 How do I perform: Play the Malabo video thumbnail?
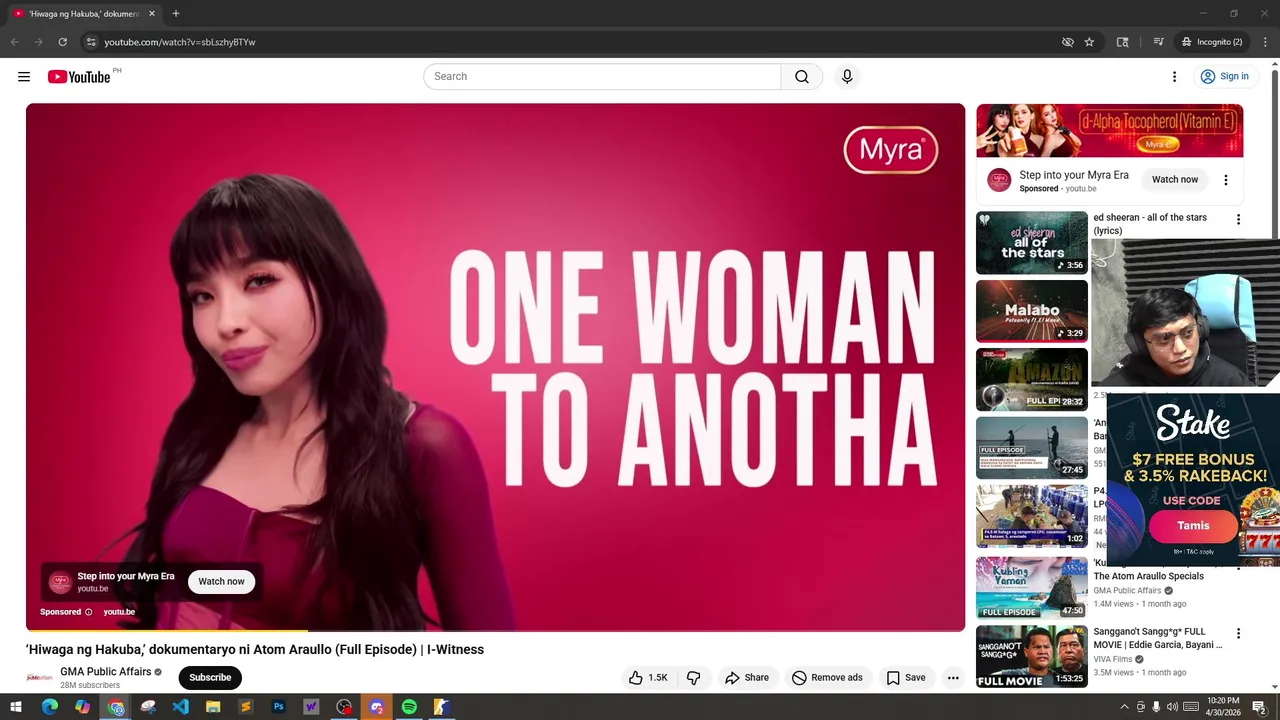[1032, 311]
